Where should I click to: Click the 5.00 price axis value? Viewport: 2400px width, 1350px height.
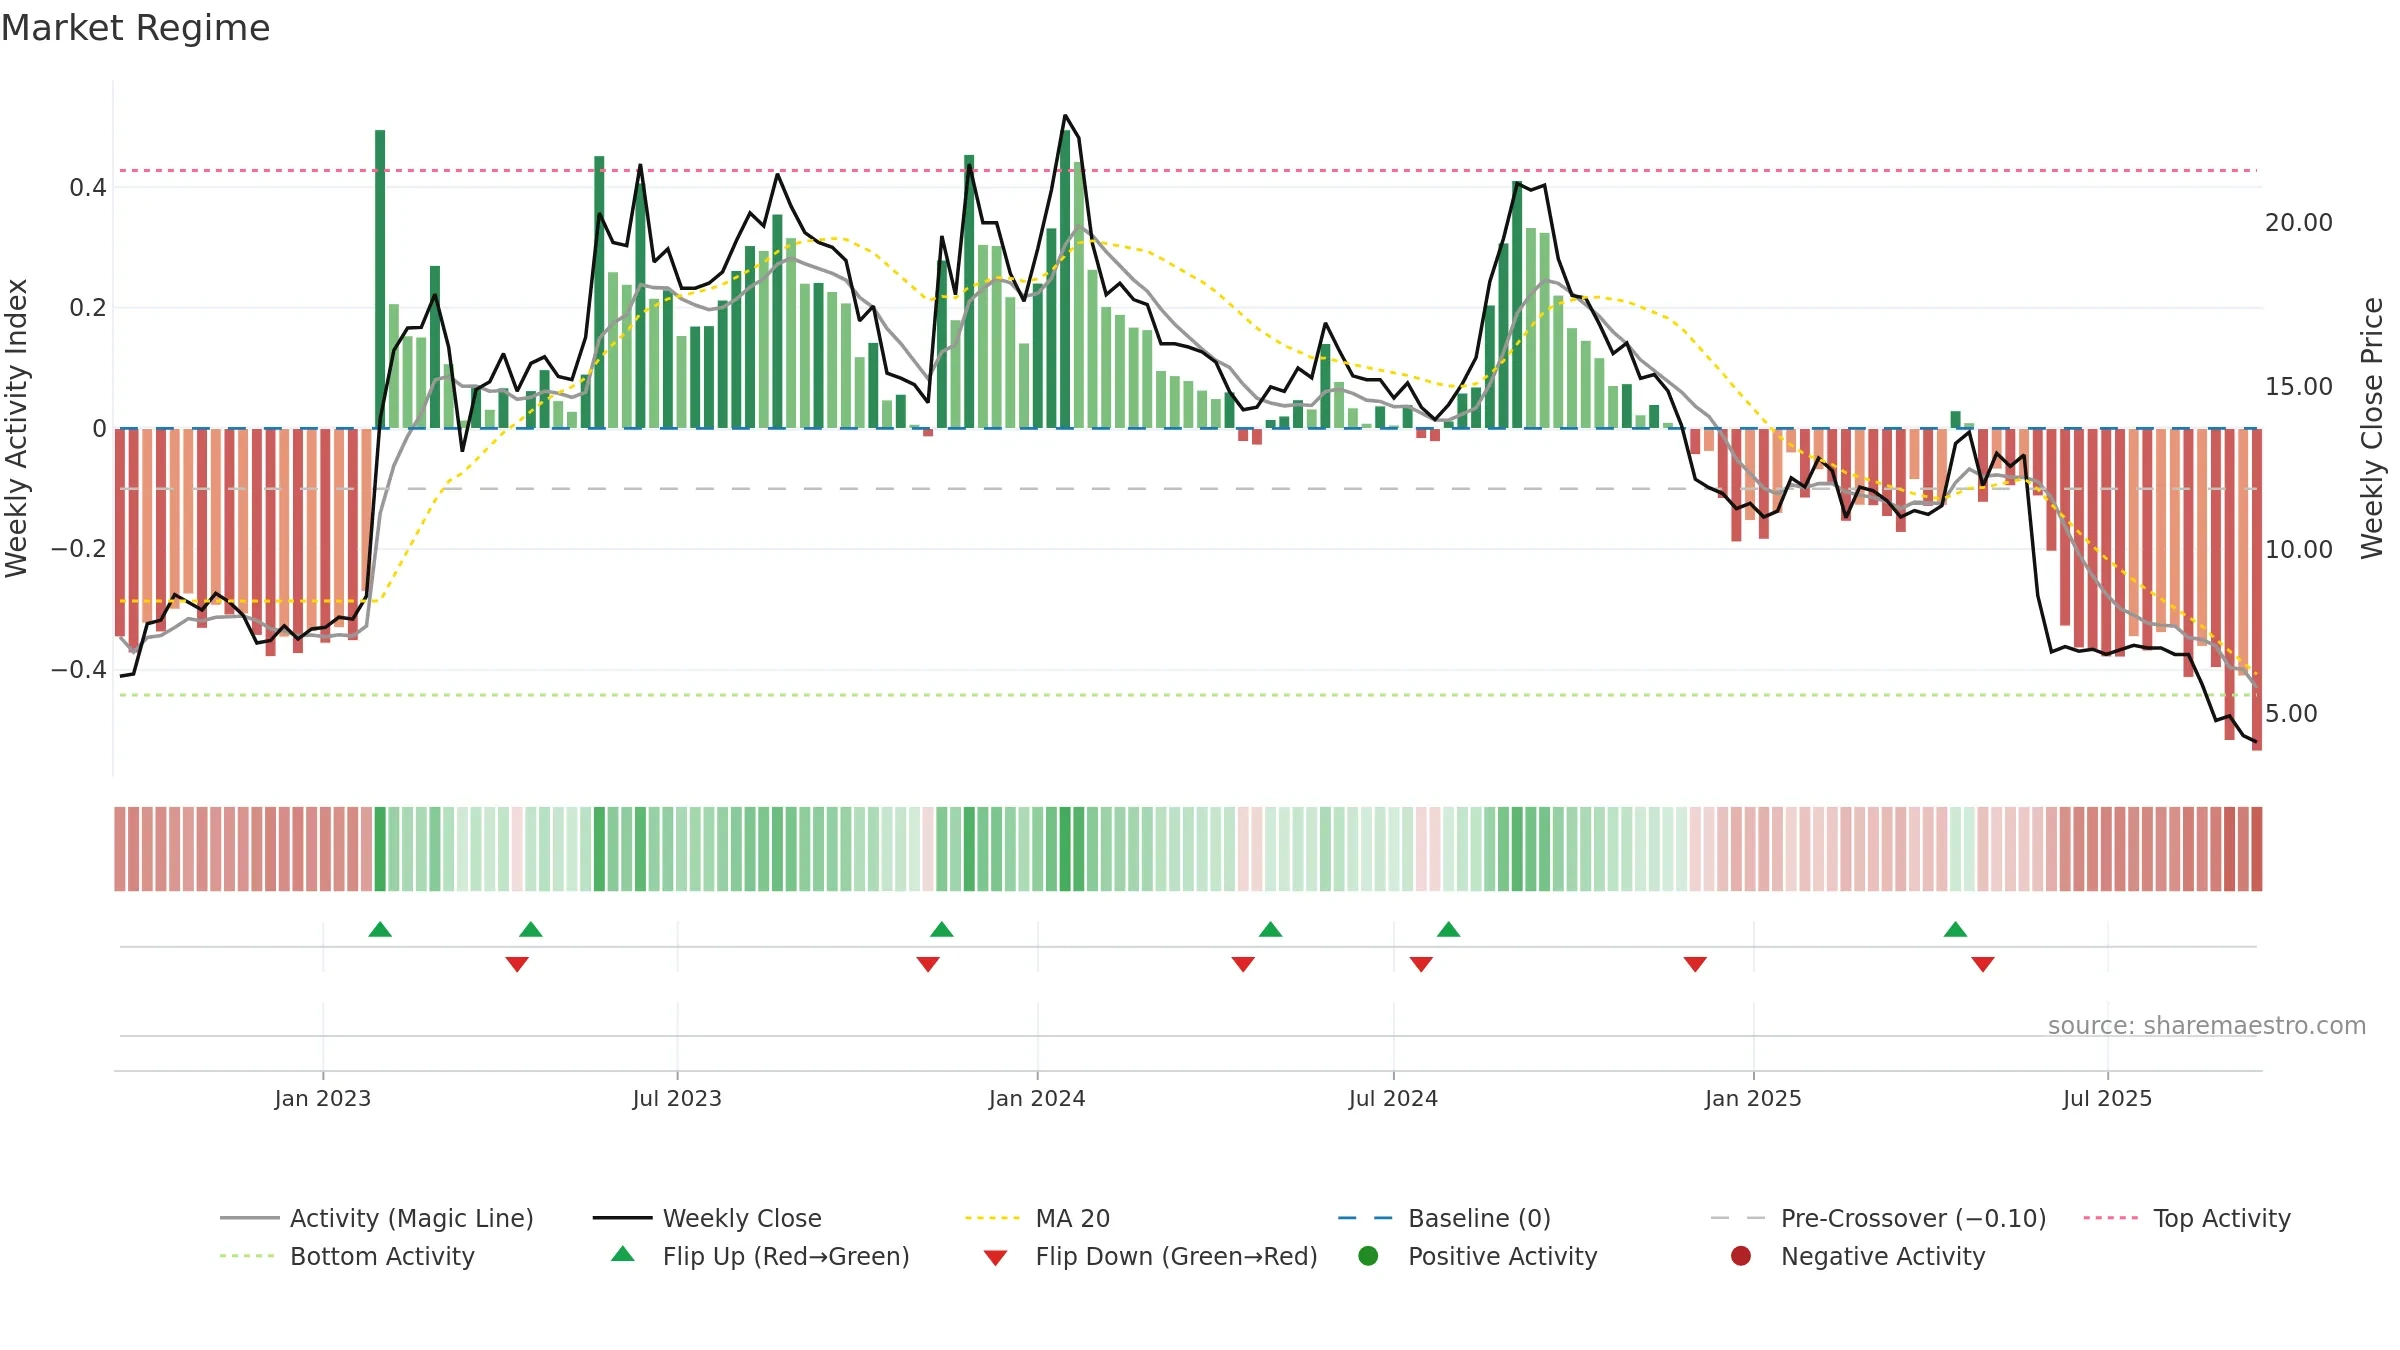click(x=2291, y=714)
